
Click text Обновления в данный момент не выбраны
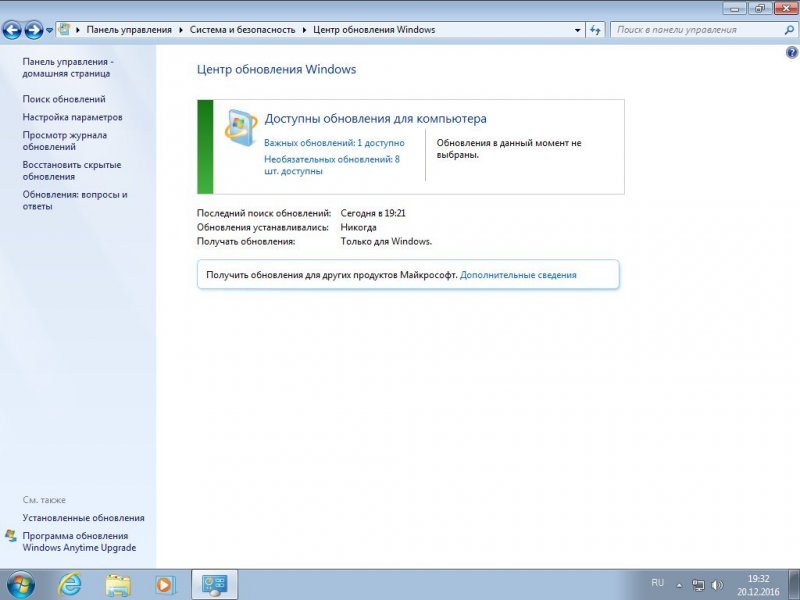tap(509, 148)
